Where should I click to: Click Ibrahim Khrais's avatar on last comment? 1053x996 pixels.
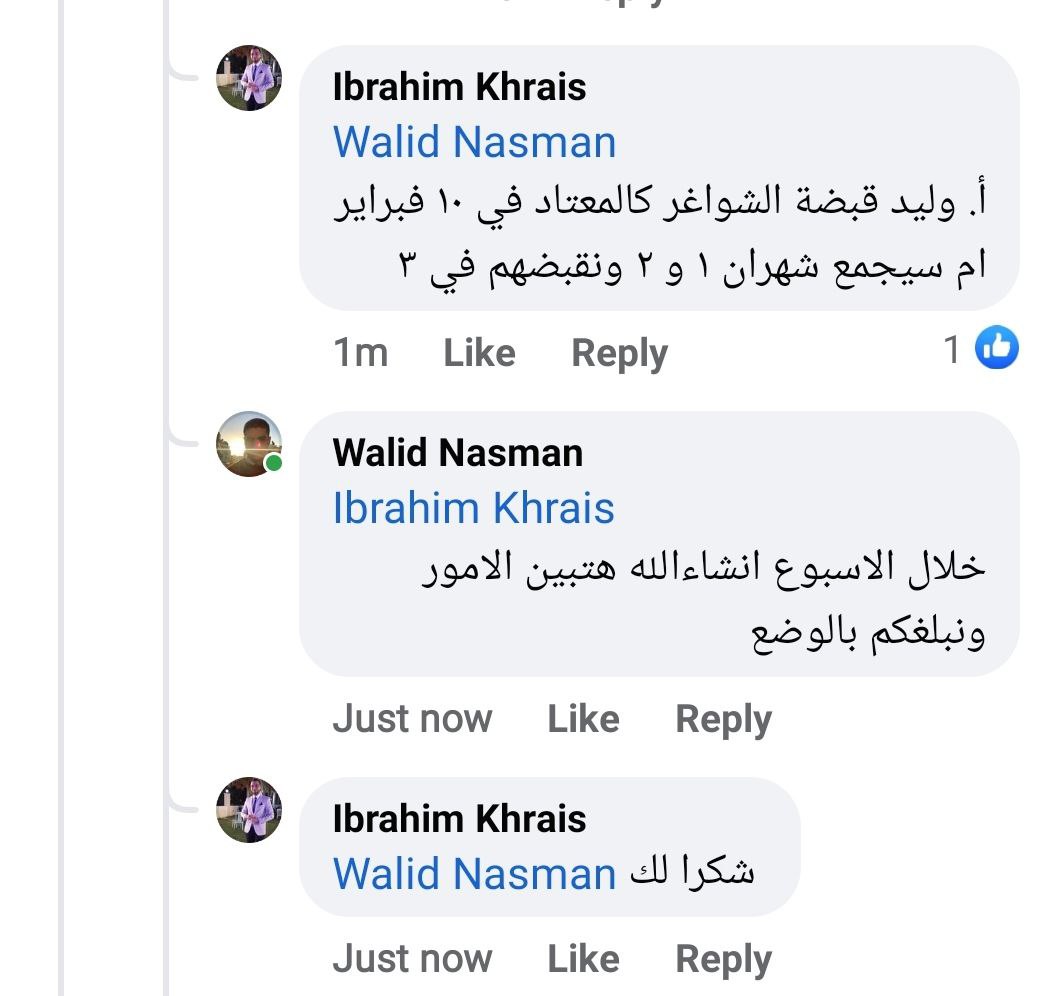point(249,810)
